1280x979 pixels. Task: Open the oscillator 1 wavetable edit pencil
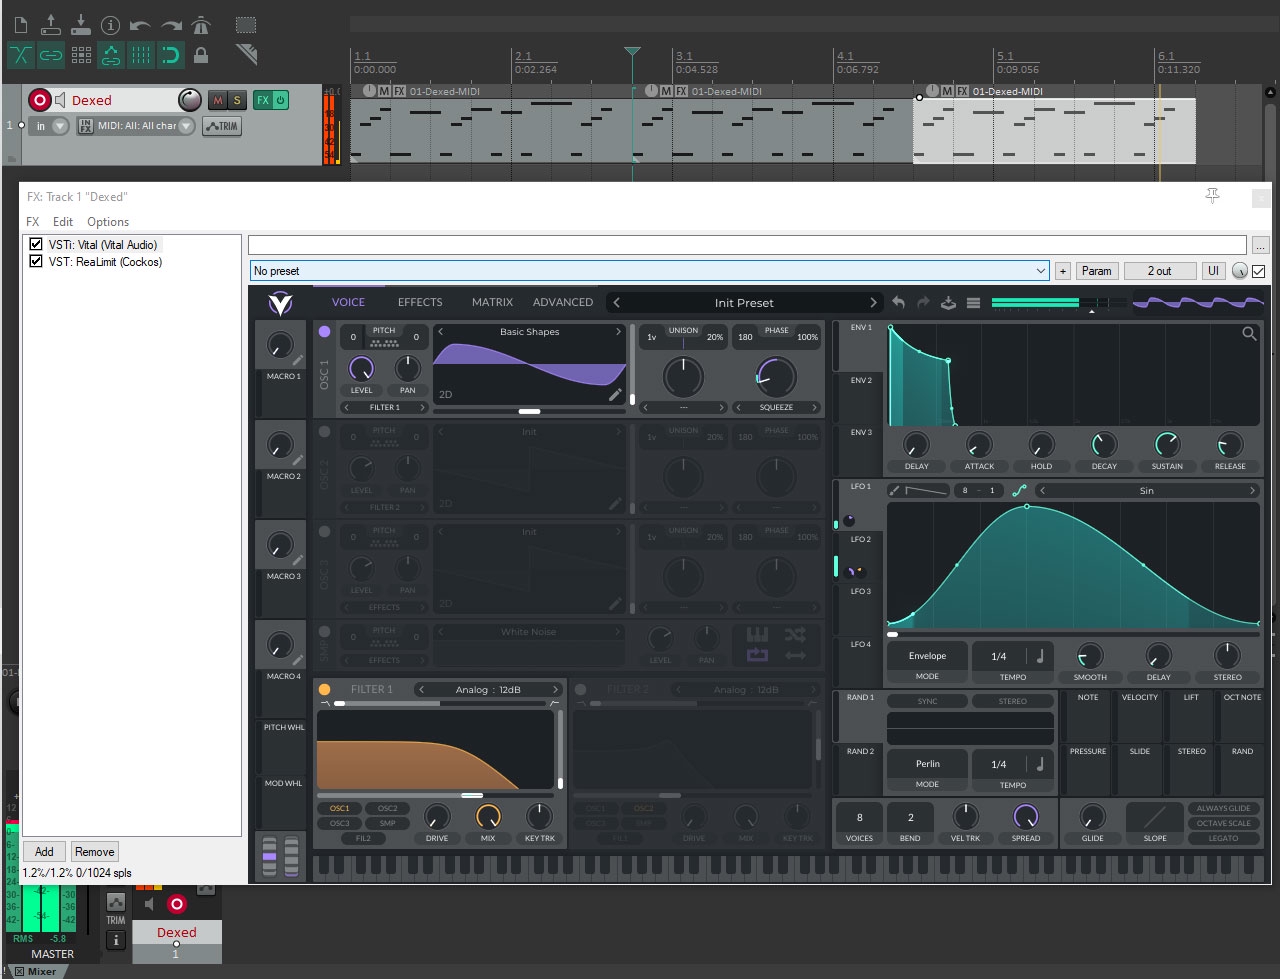(x=615, y=395)
